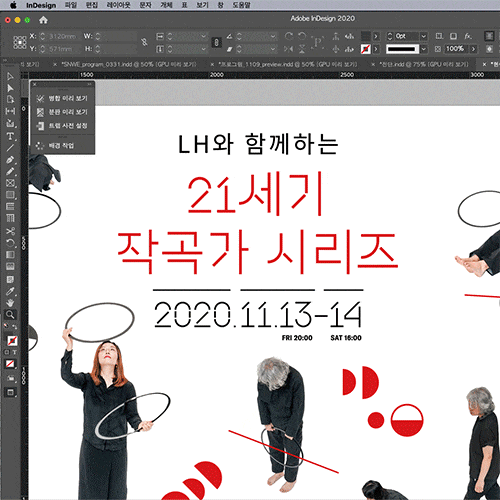The width and height of the screenshot is (500, 500).
Task: Open shear angle dropdown
Action: pyautogui.click(x=273, y=49)
